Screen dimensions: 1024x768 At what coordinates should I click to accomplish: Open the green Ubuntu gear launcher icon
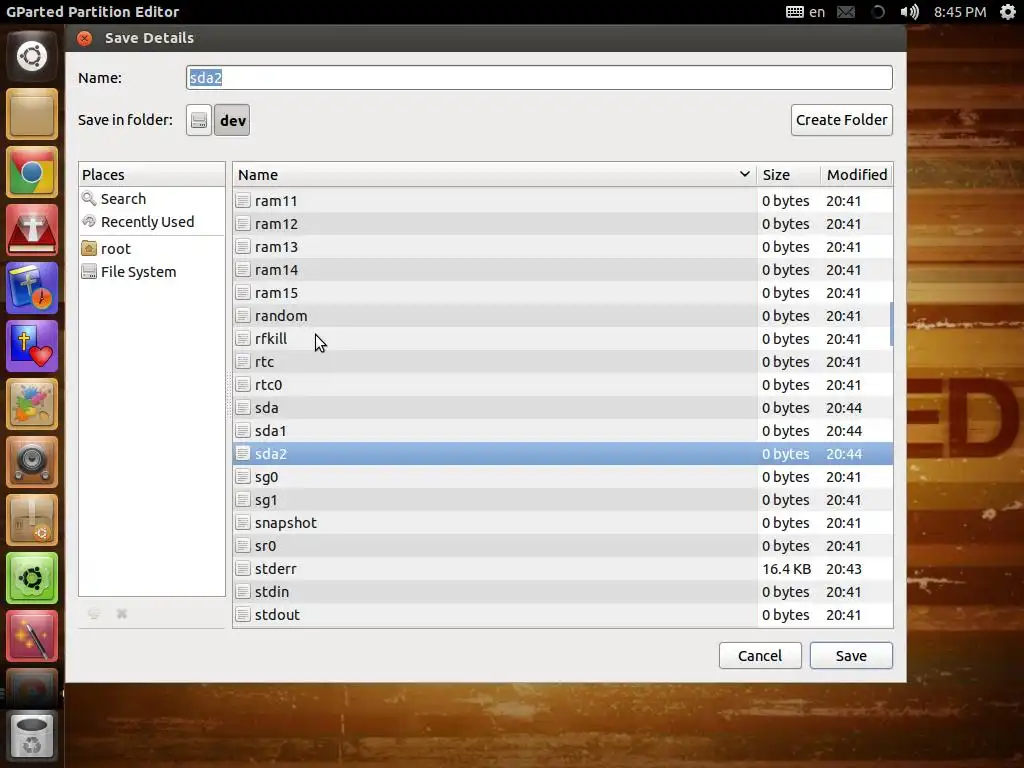tap(32, 578)
